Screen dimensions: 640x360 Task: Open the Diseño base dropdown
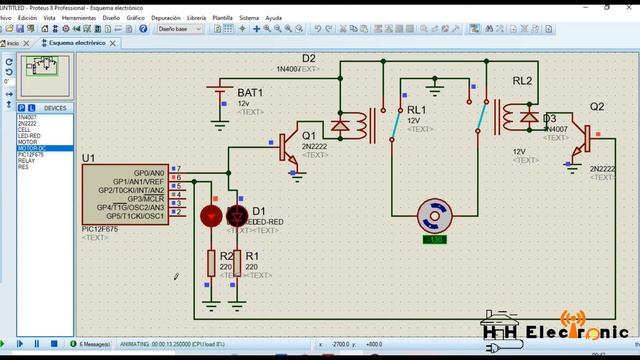[x=180, y=29]
